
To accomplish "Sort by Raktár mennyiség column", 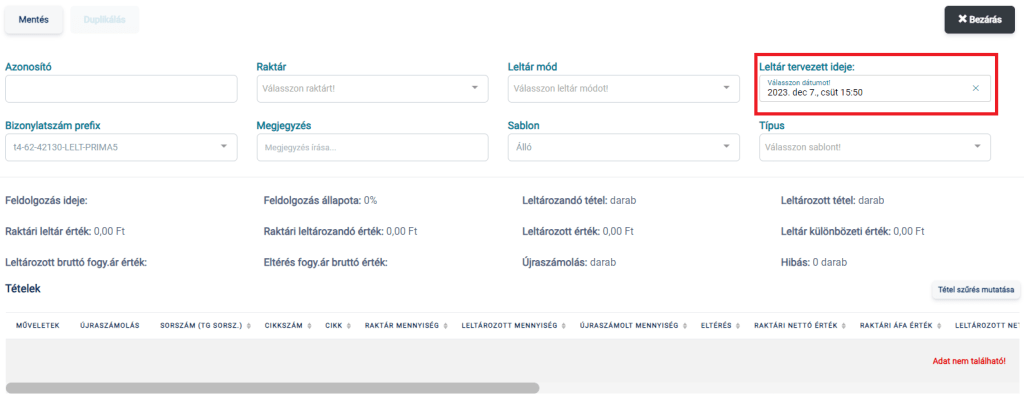I will (x=406, y=325).
